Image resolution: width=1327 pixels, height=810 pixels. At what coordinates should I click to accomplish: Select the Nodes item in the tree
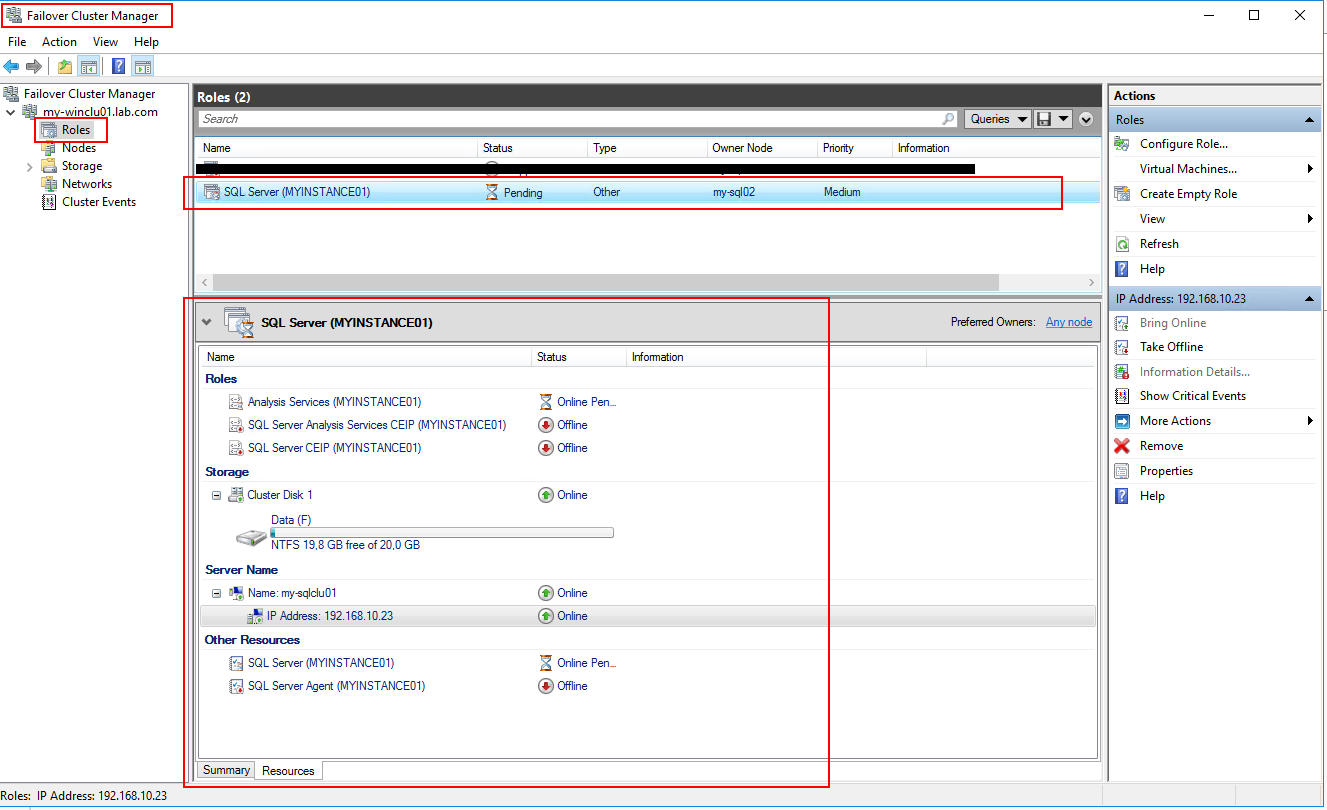tap(78, 148)
